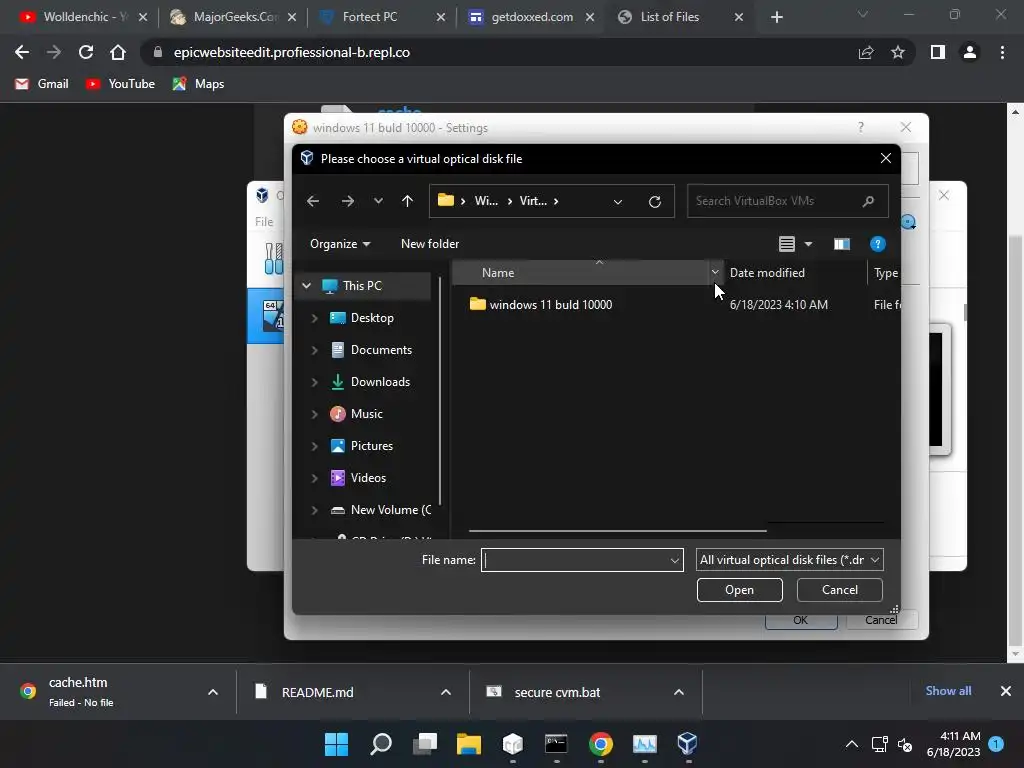Image resolution: width=1024 pixels, height=768 pixels.
Task: Open file dialog help icon
Action: [878, 244]
